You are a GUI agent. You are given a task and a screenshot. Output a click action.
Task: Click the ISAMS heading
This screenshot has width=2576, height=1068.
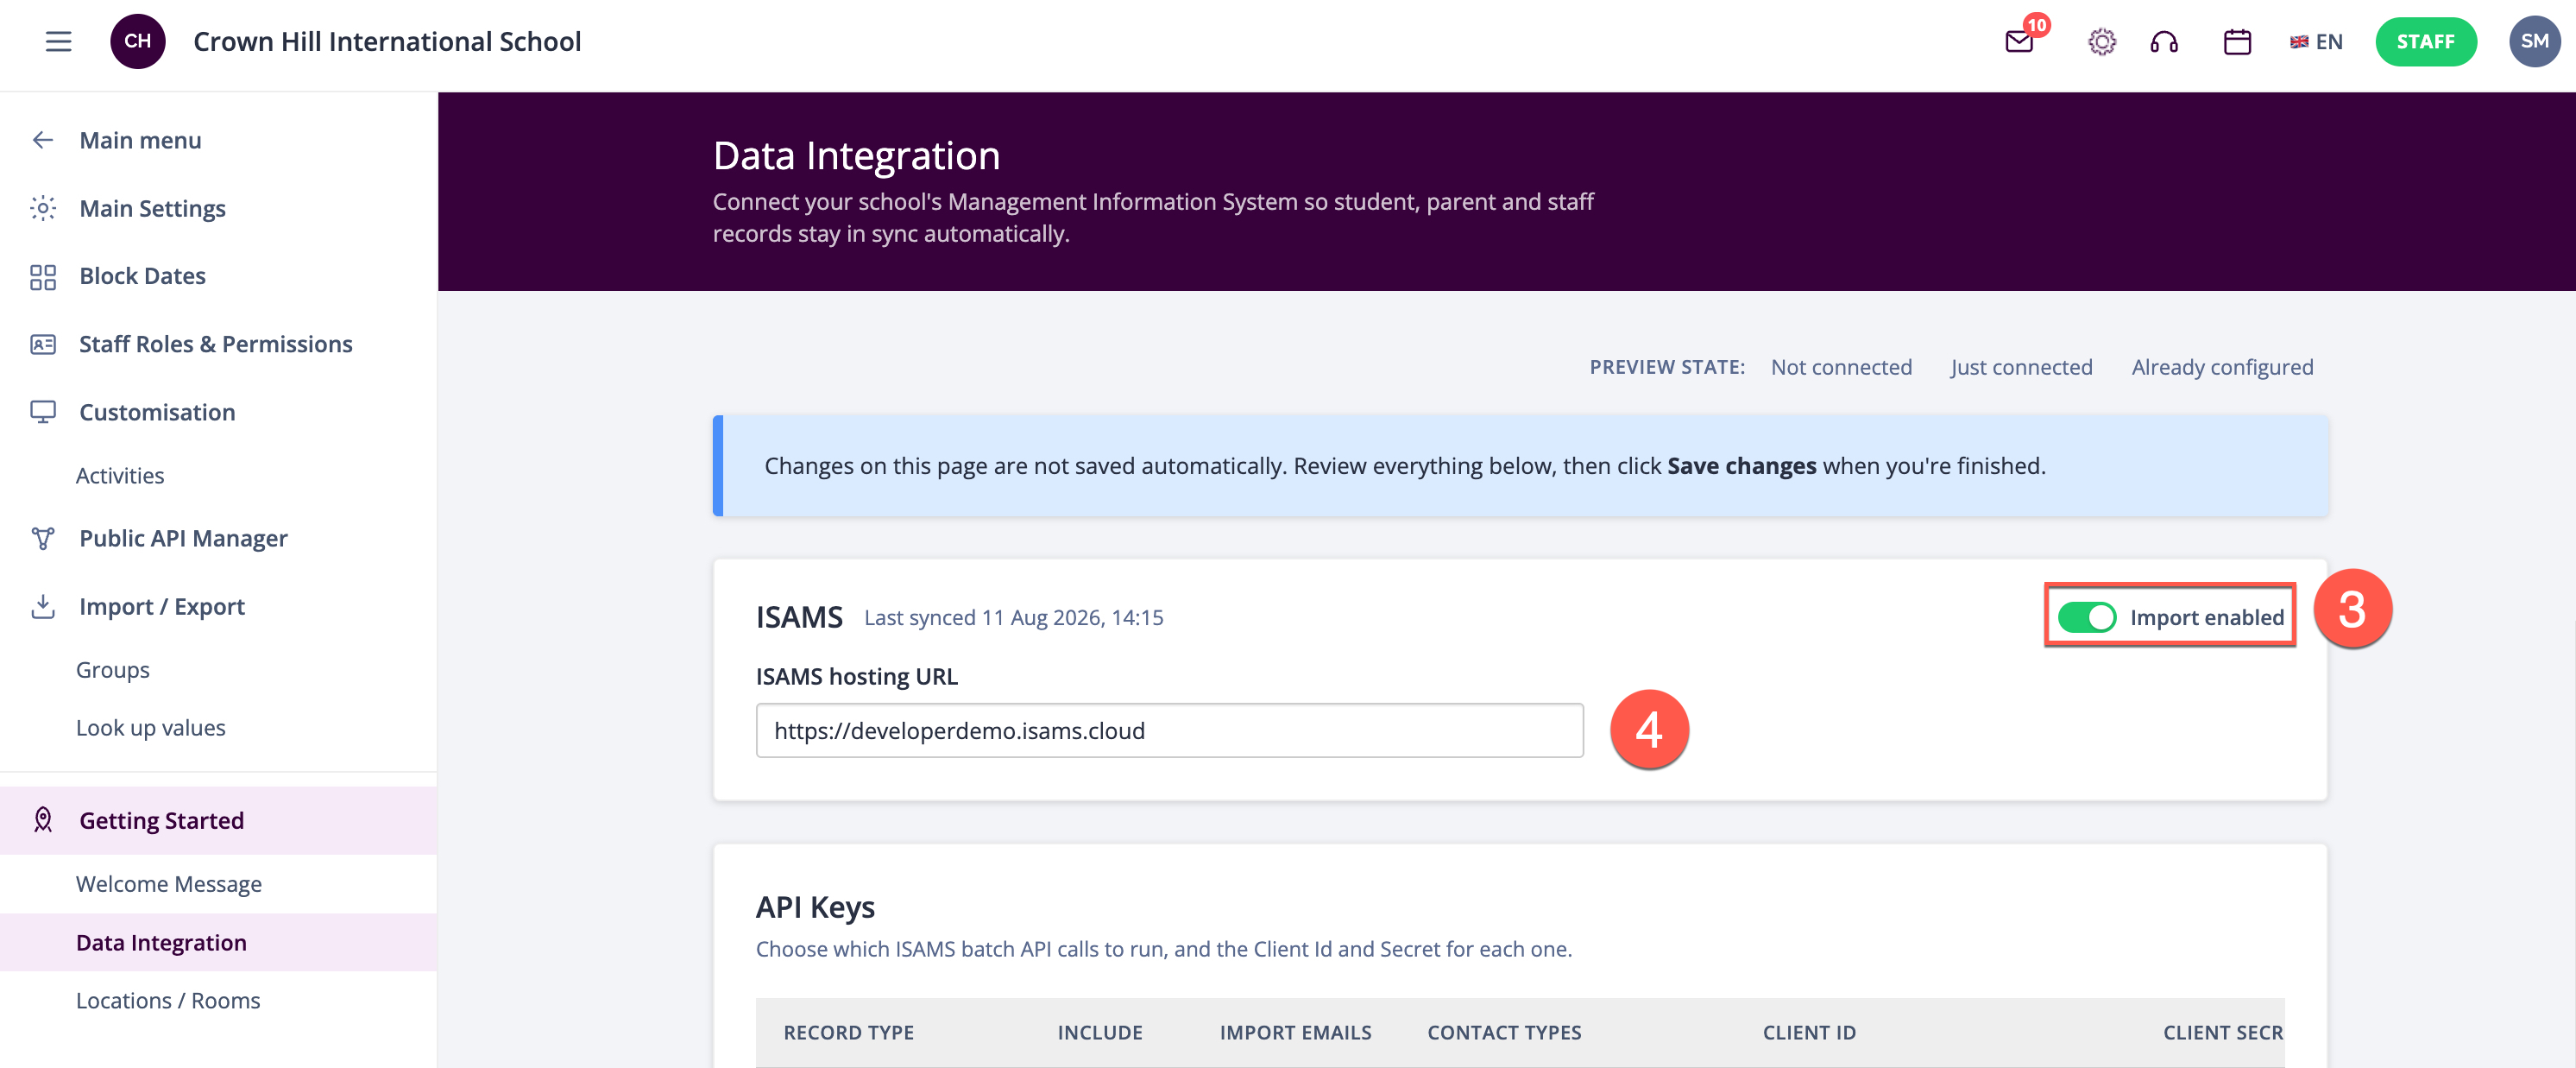(x=799, y=617)
